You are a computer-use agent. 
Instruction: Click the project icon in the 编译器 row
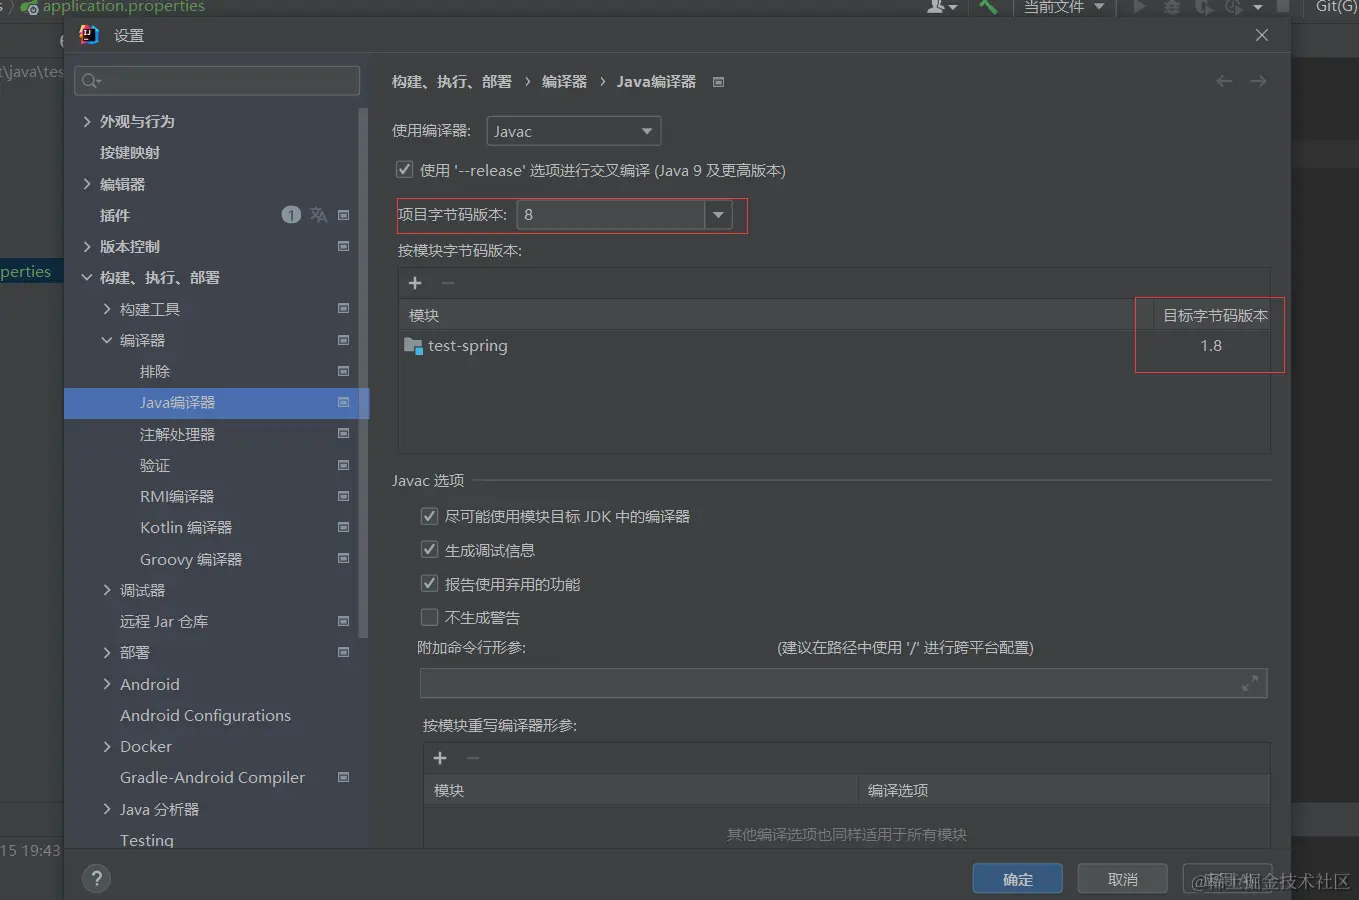(x=343, y=340)
